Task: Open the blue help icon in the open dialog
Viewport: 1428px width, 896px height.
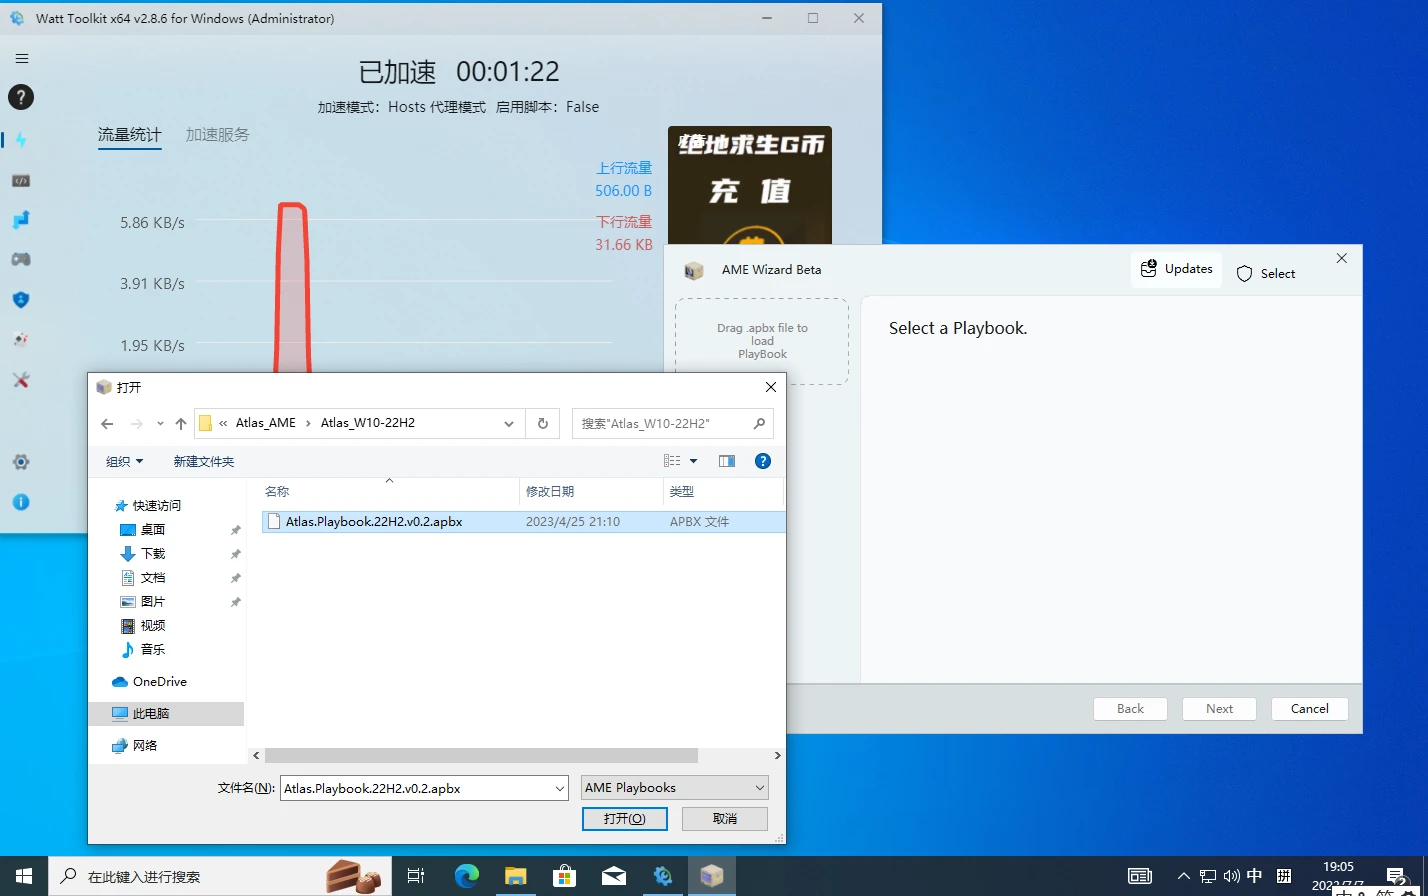Action: [x=763, y=461]
